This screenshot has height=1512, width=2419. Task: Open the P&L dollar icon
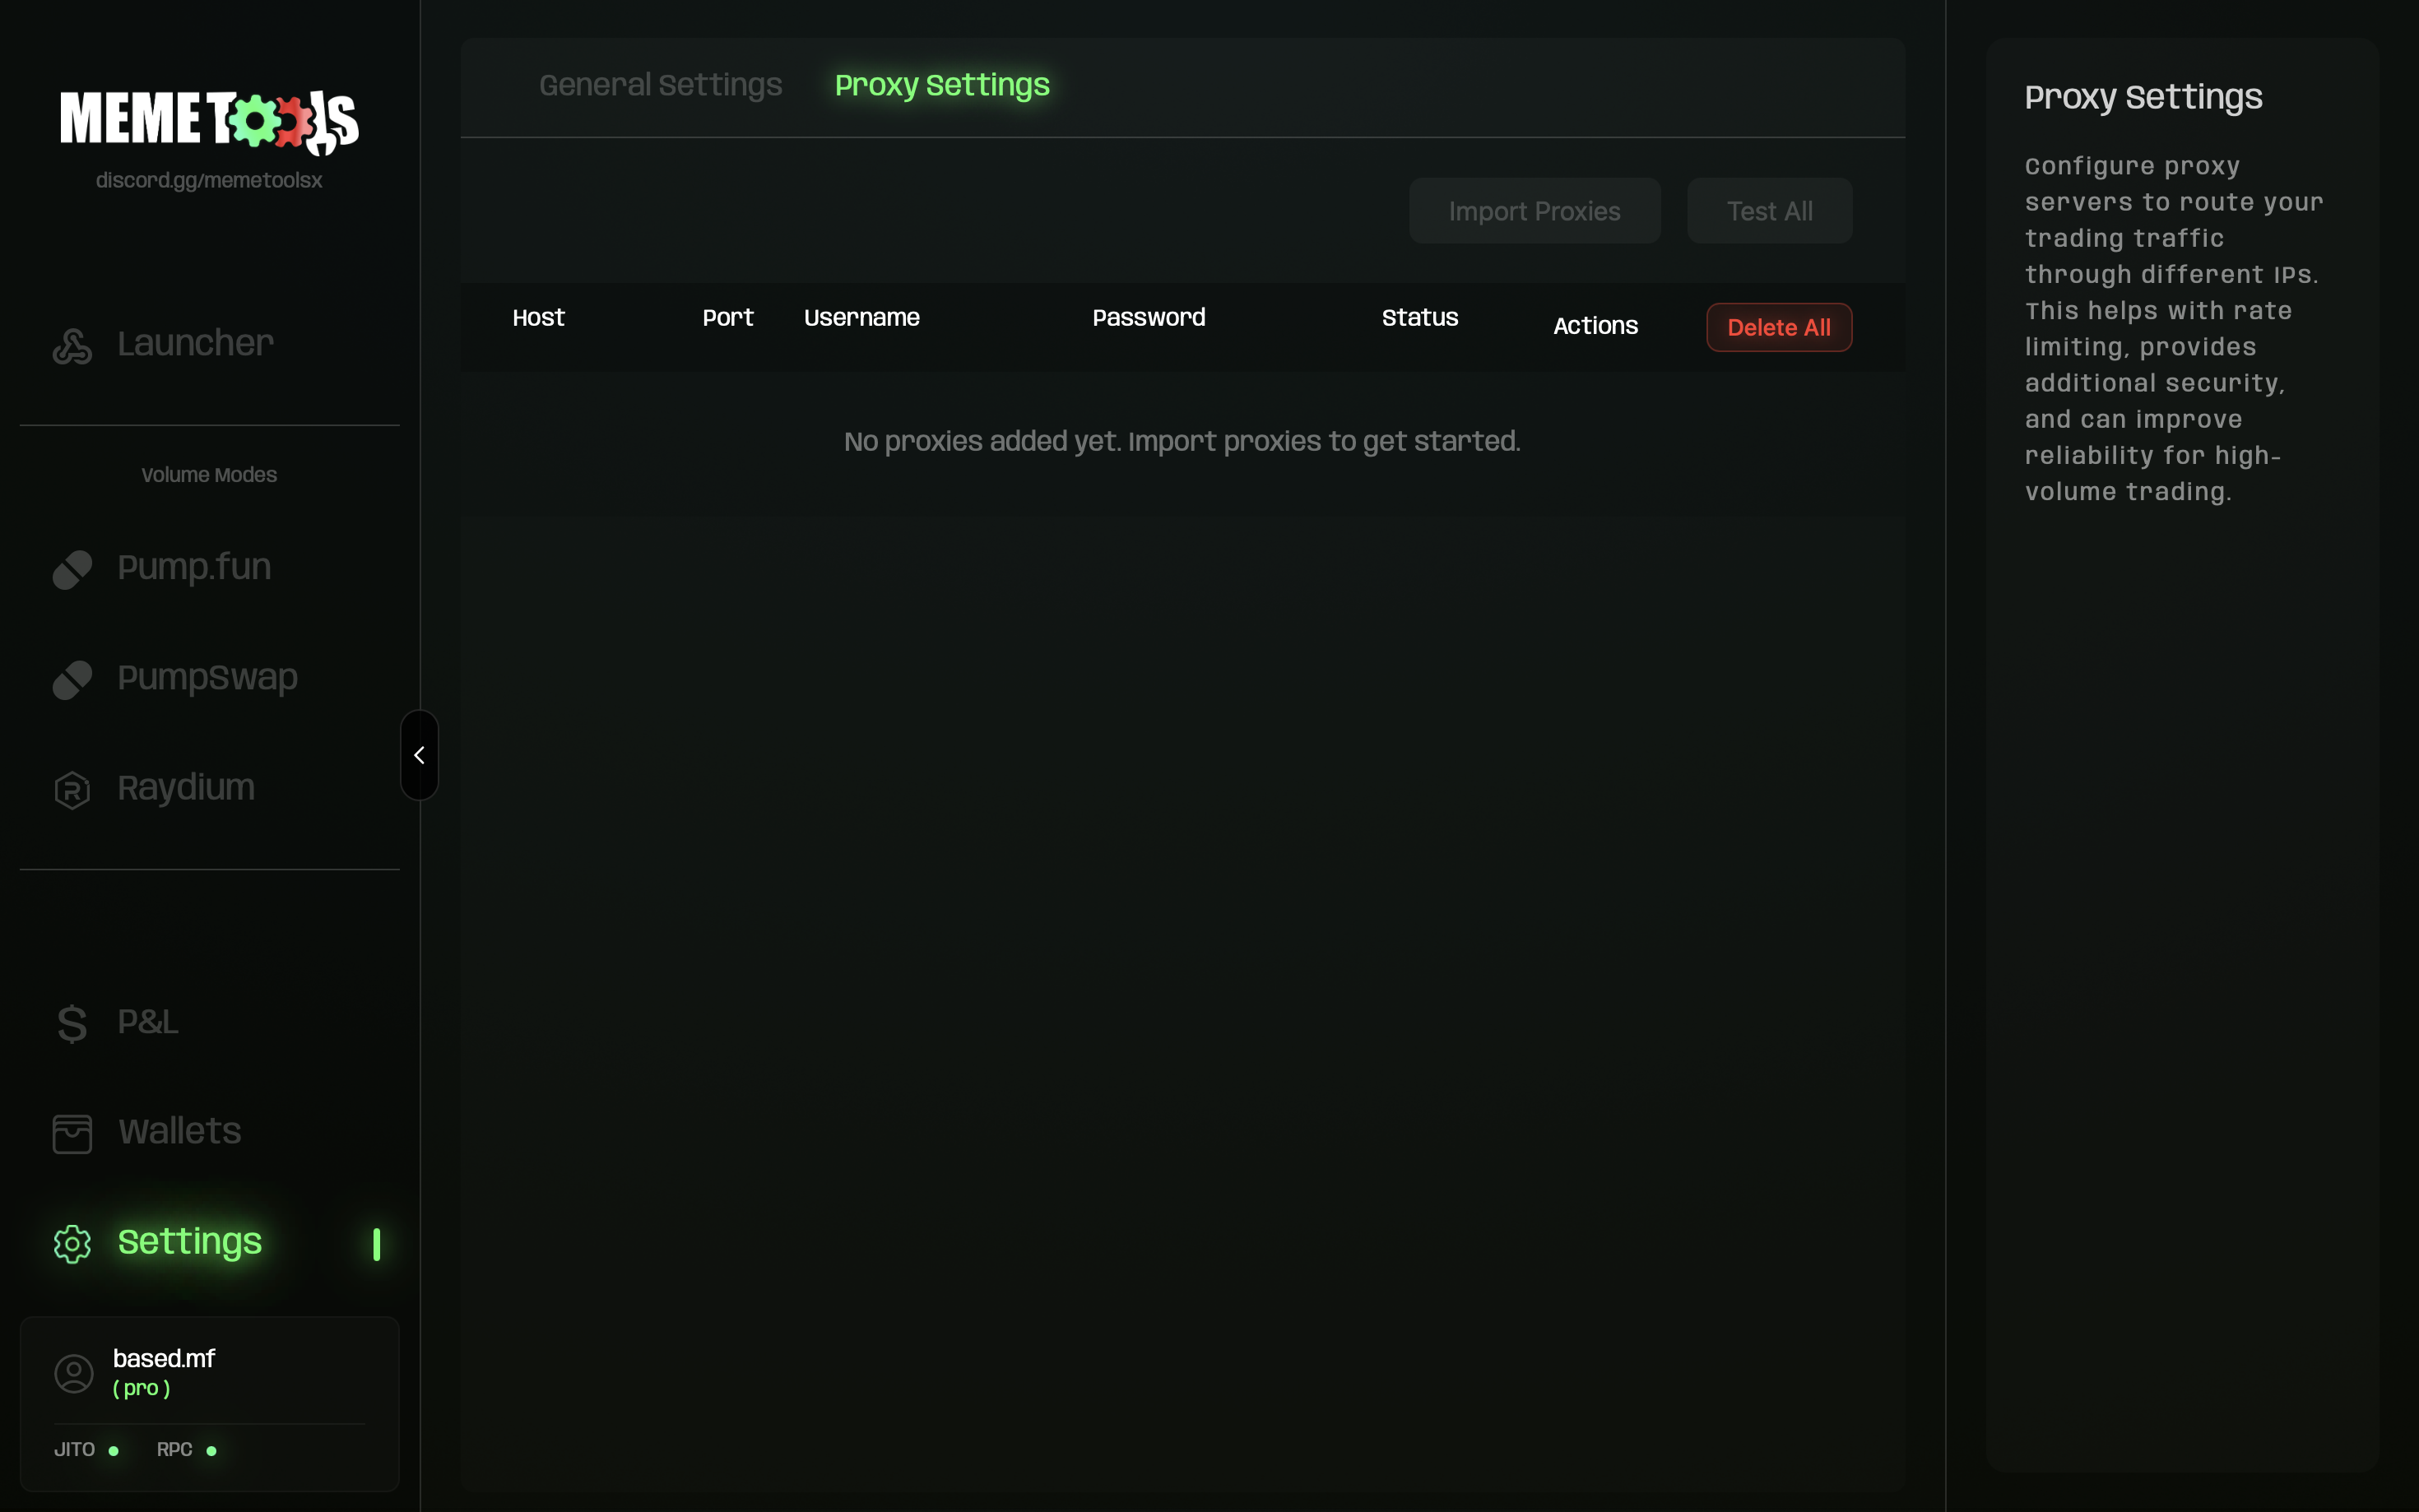(72, 1024)
